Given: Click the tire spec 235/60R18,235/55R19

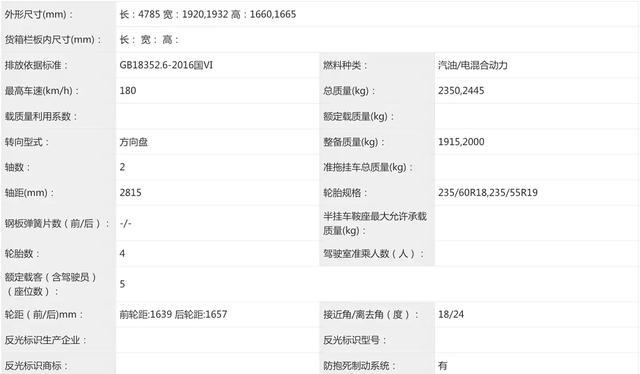Looking at the screenshot, I should click(488, 193).
